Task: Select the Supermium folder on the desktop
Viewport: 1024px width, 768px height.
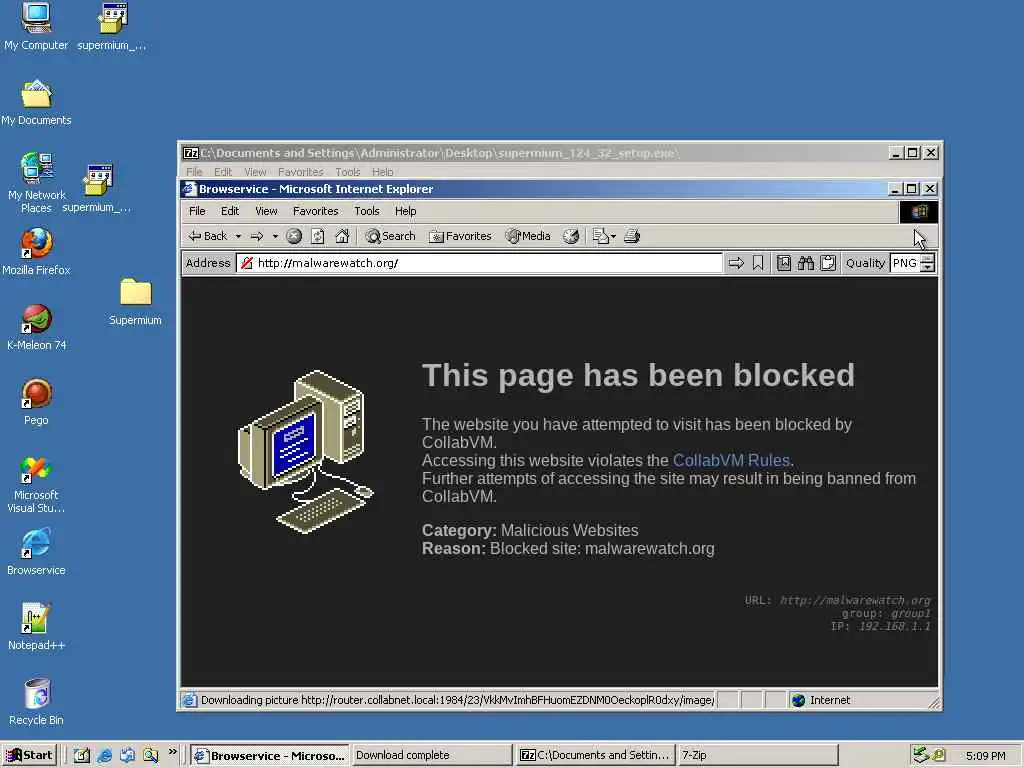Action: click(135, 302)
